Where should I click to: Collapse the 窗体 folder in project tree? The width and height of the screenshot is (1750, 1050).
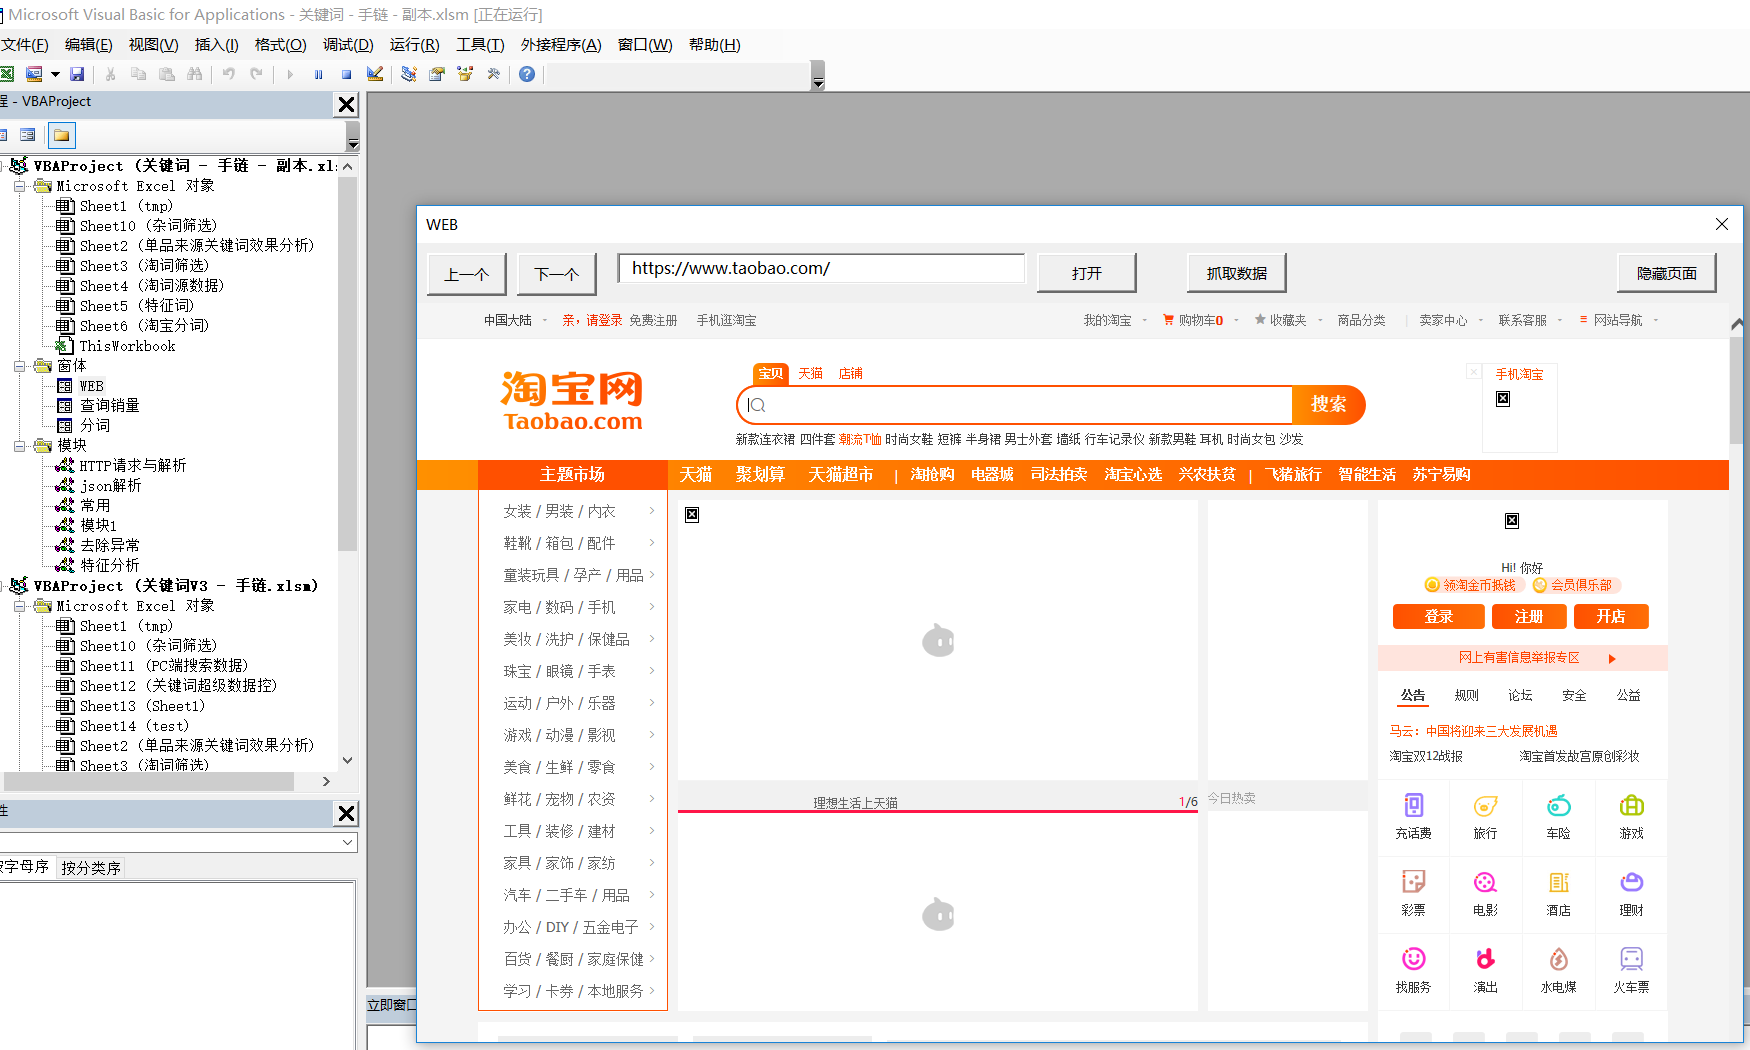(x=19, y=366)
